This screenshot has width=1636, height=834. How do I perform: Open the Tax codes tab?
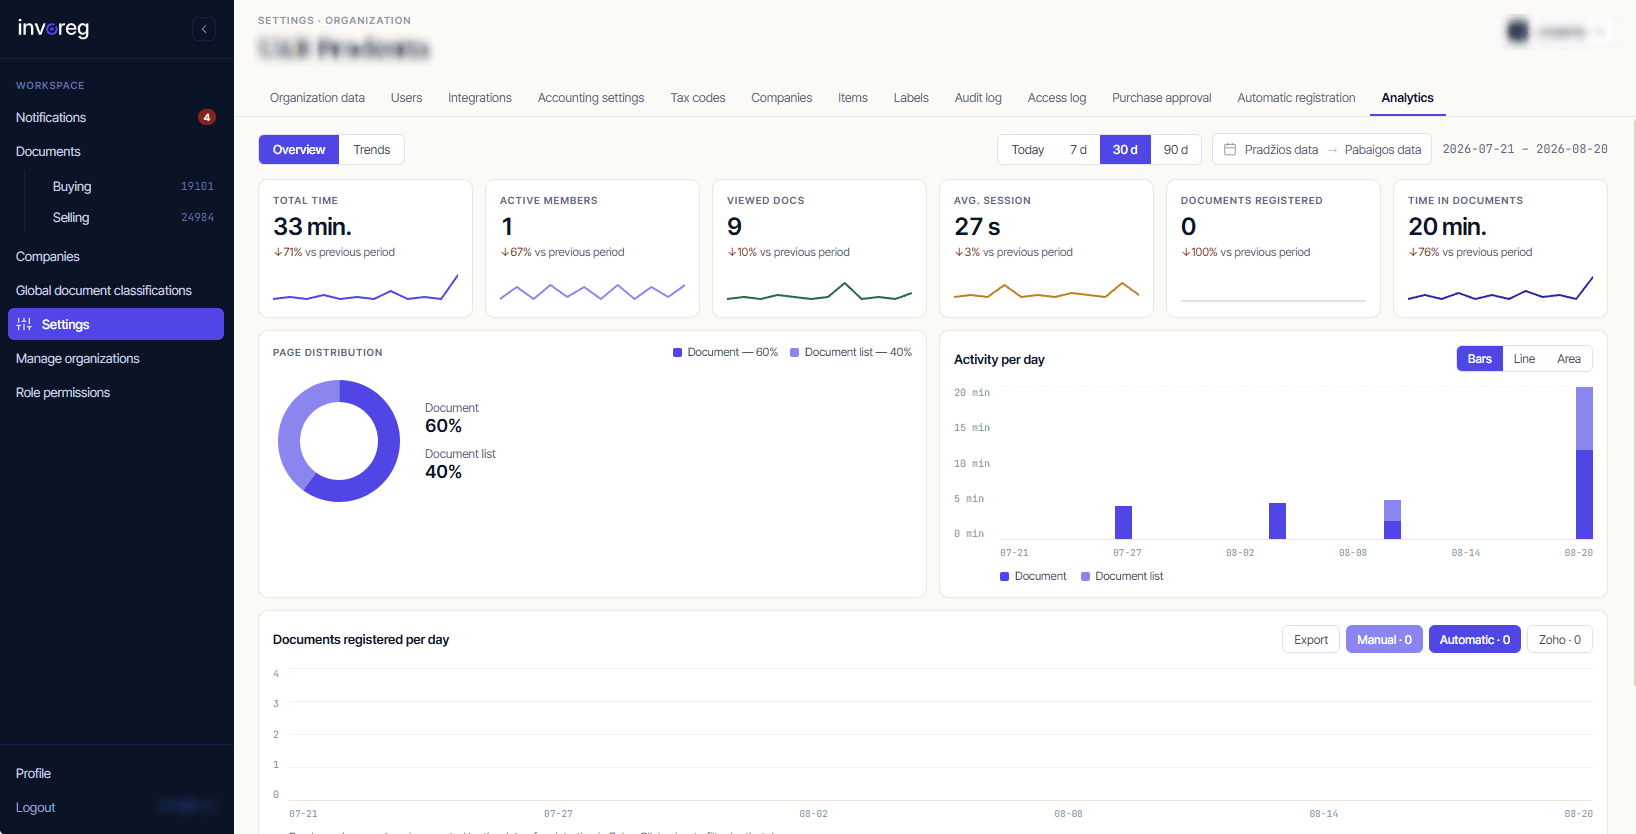(x=698, y=98)
